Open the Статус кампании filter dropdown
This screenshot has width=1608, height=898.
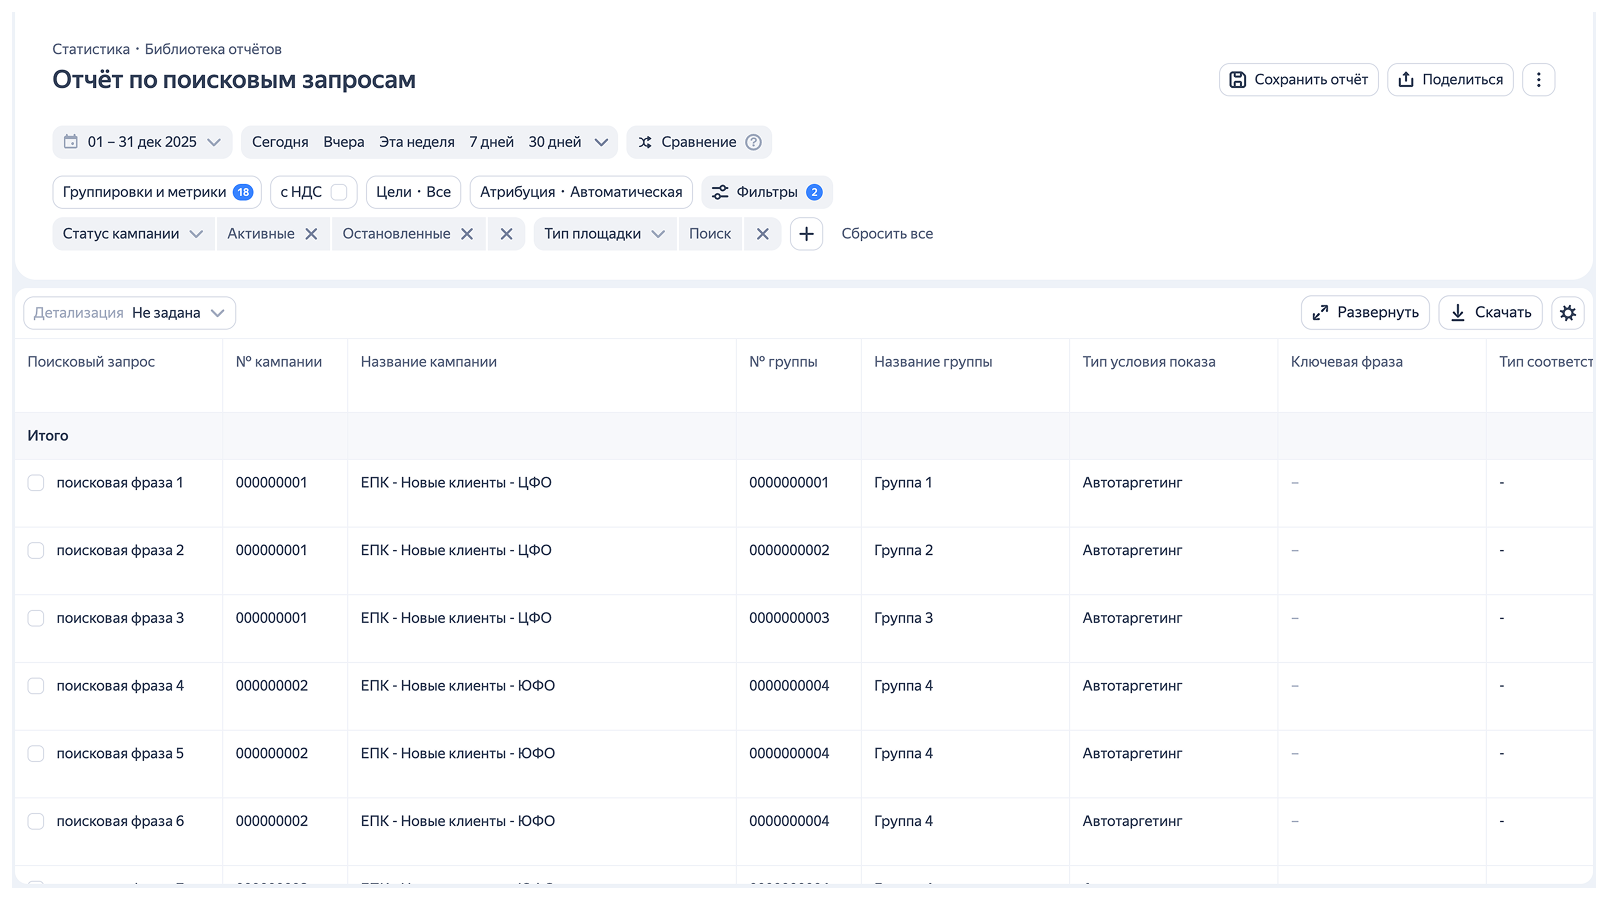[x=133, y=234]
